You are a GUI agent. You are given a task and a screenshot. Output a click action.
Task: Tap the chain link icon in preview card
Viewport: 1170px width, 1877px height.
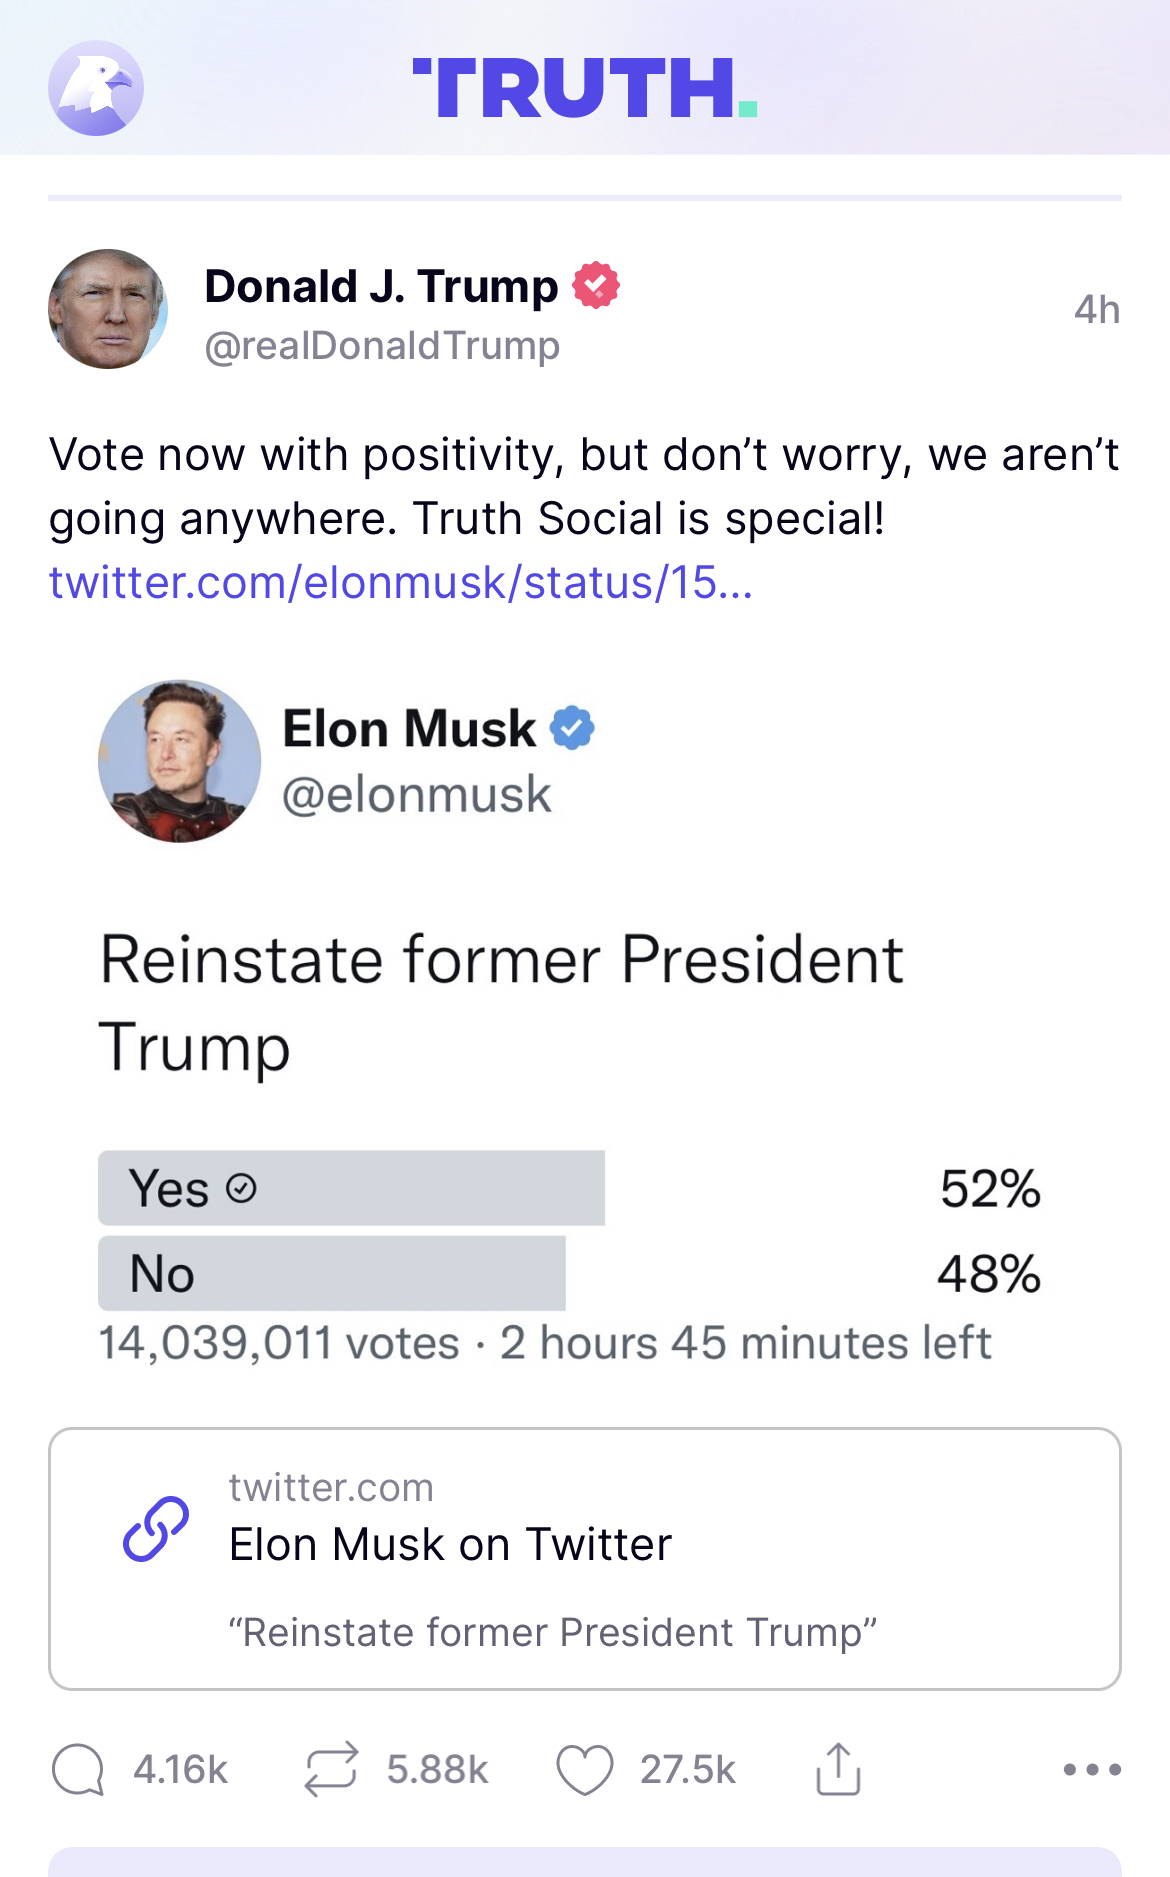[x=156, y=1529]
